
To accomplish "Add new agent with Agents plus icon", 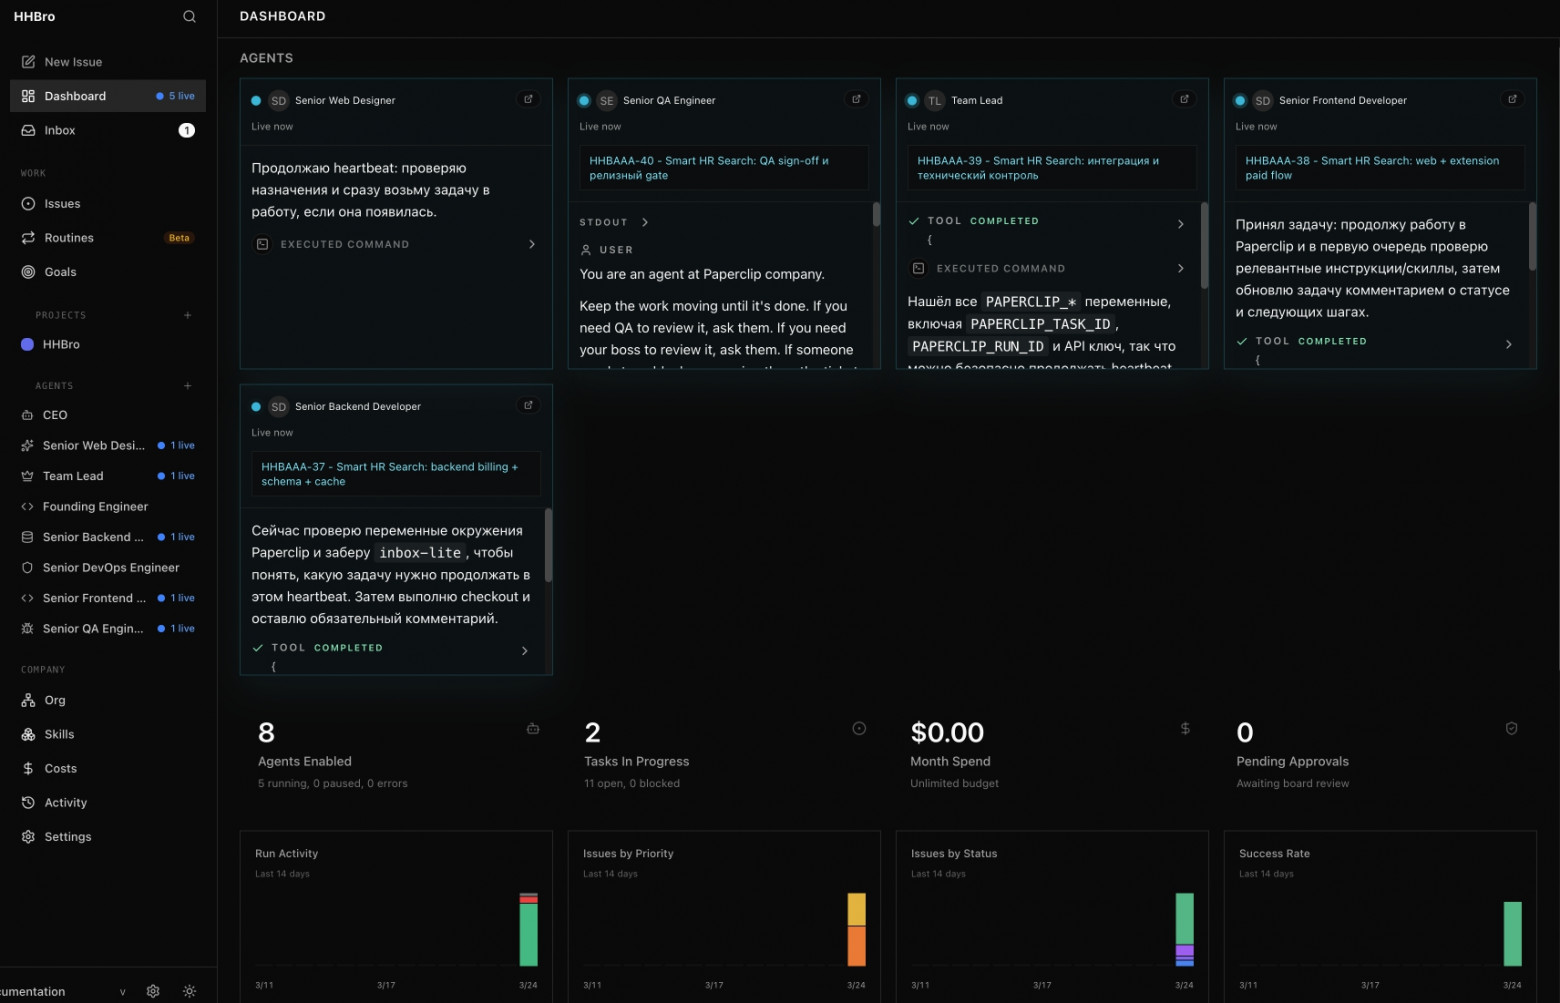I will pos(187,386).
